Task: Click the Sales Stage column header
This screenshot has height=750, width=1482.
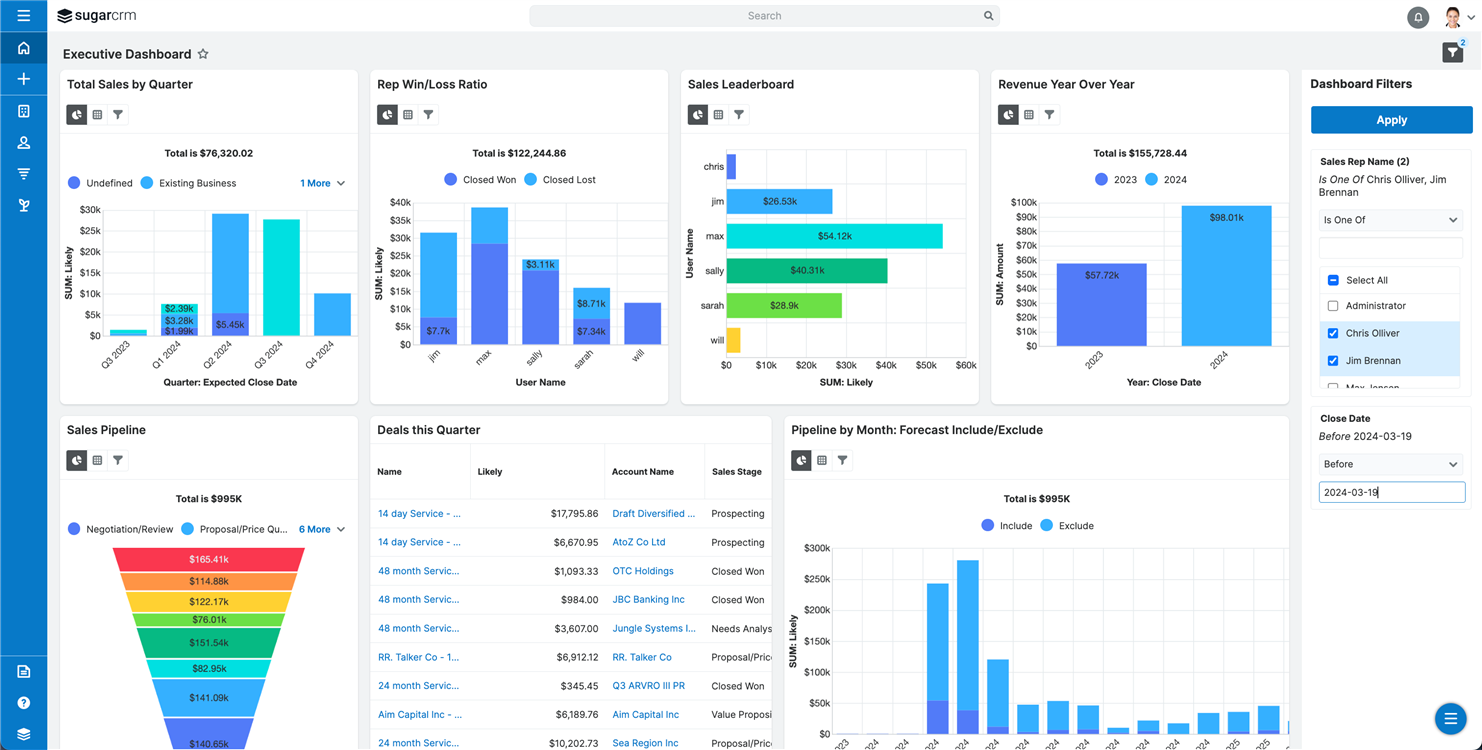Action: pos(736,472)
